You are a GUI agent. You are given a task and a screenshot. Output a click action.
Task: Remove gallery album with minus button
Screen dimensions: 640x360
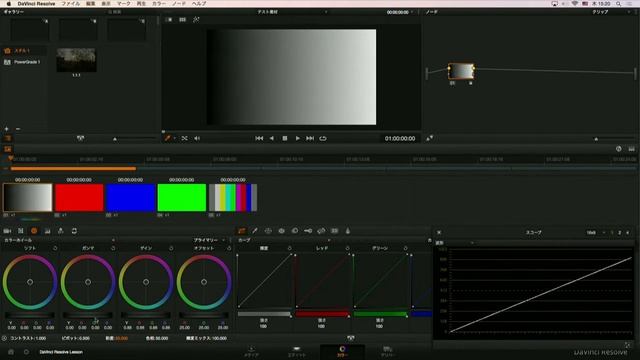coord(18,129)
